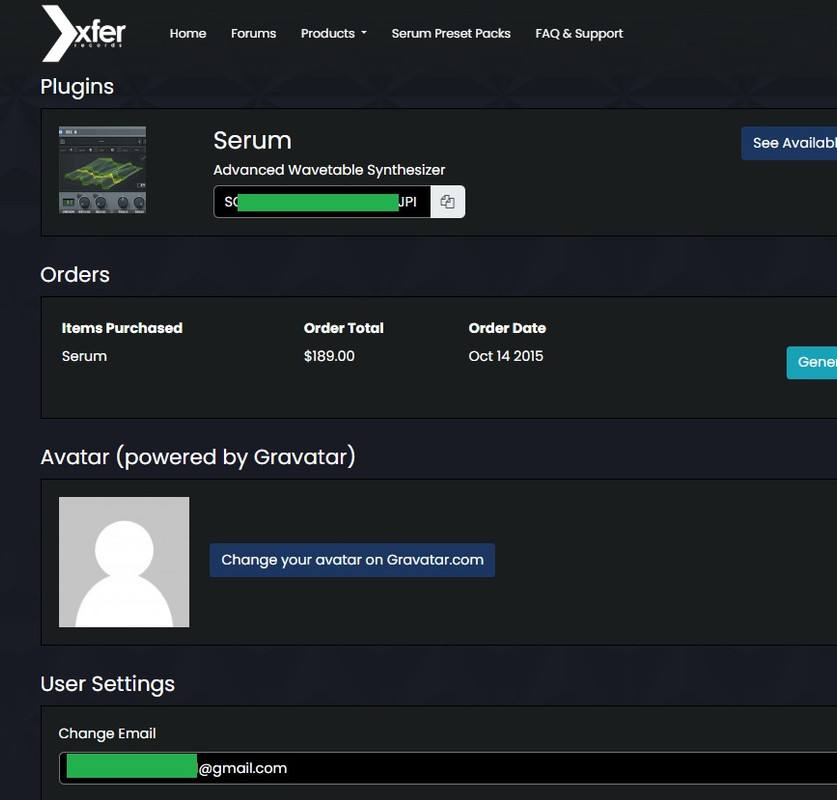Screen dimensions: 837x800
Task: Click the See Available downloads button
Action: pyautogui.click(x=789, y=143)
